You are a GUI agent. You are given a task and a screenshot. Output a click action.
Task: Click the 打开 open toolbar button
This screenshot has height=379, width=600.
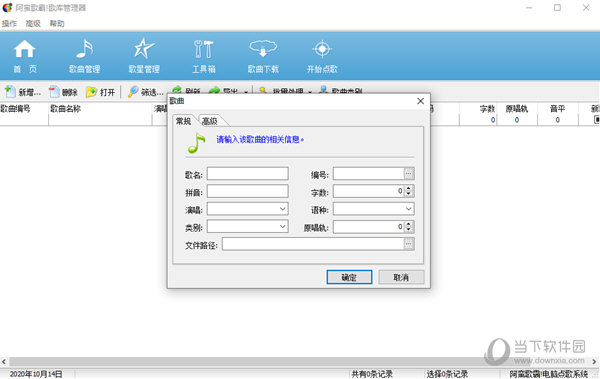tap(101, 92)
